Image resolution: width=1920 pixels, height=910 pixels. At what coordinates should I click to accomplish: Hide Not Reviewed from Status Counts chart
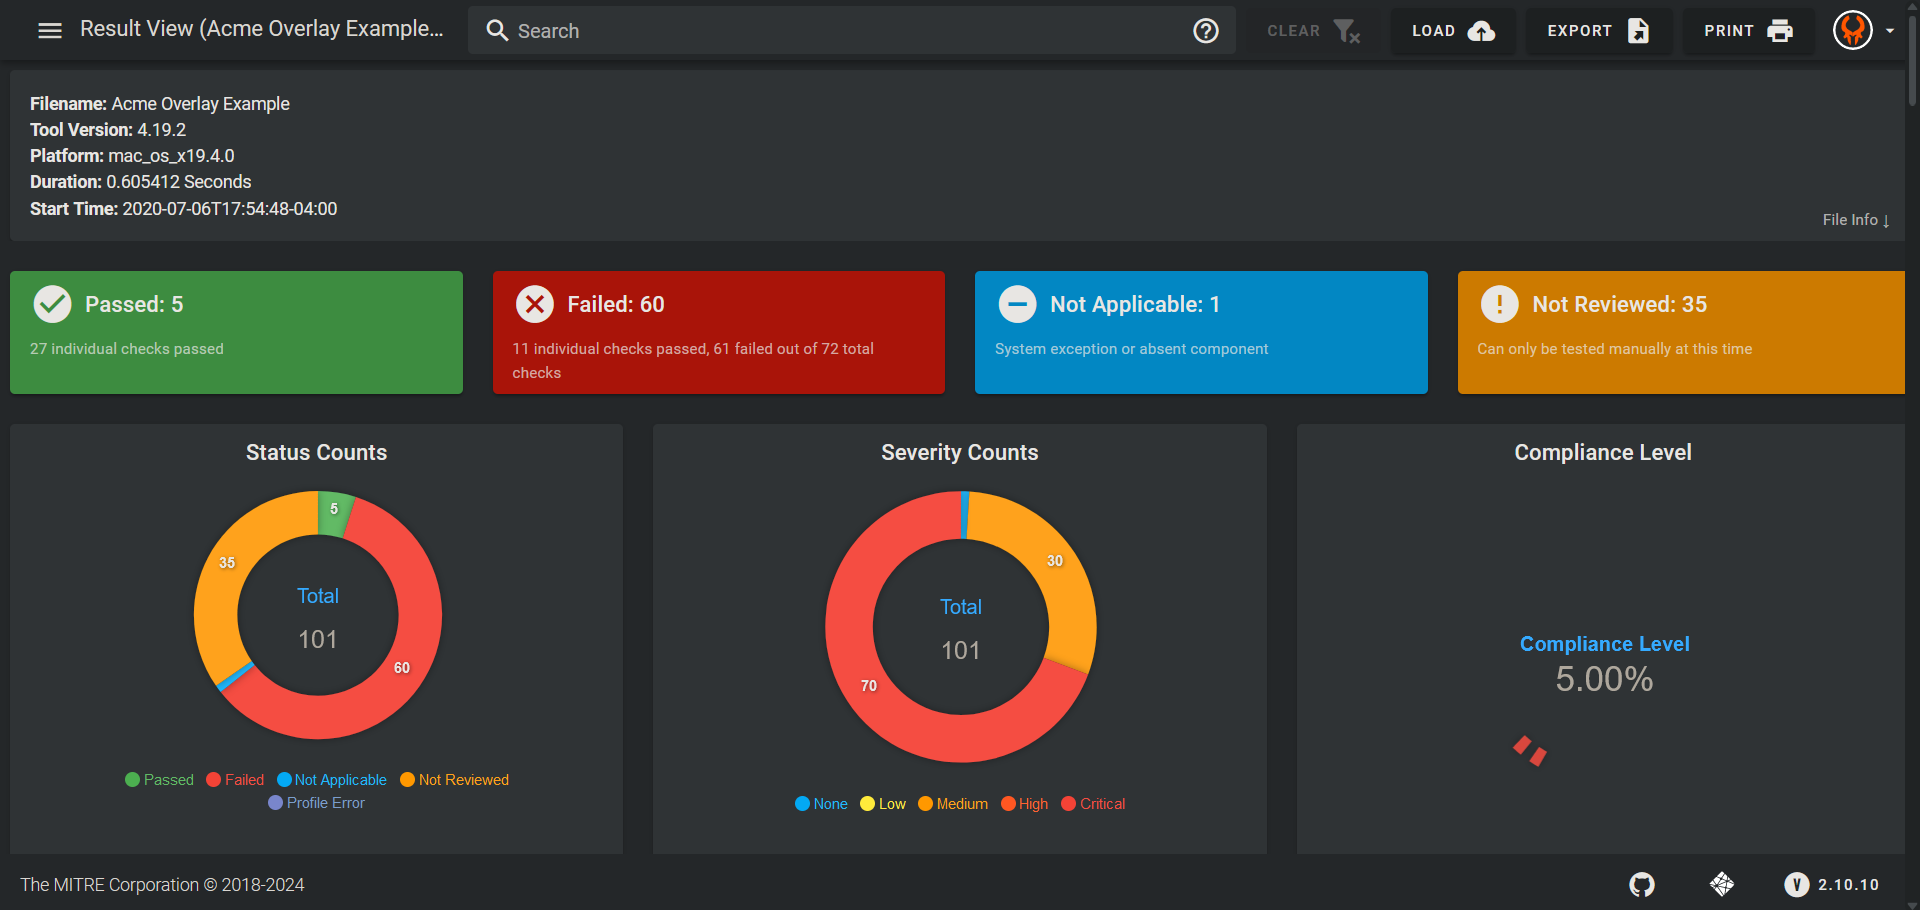462,779
